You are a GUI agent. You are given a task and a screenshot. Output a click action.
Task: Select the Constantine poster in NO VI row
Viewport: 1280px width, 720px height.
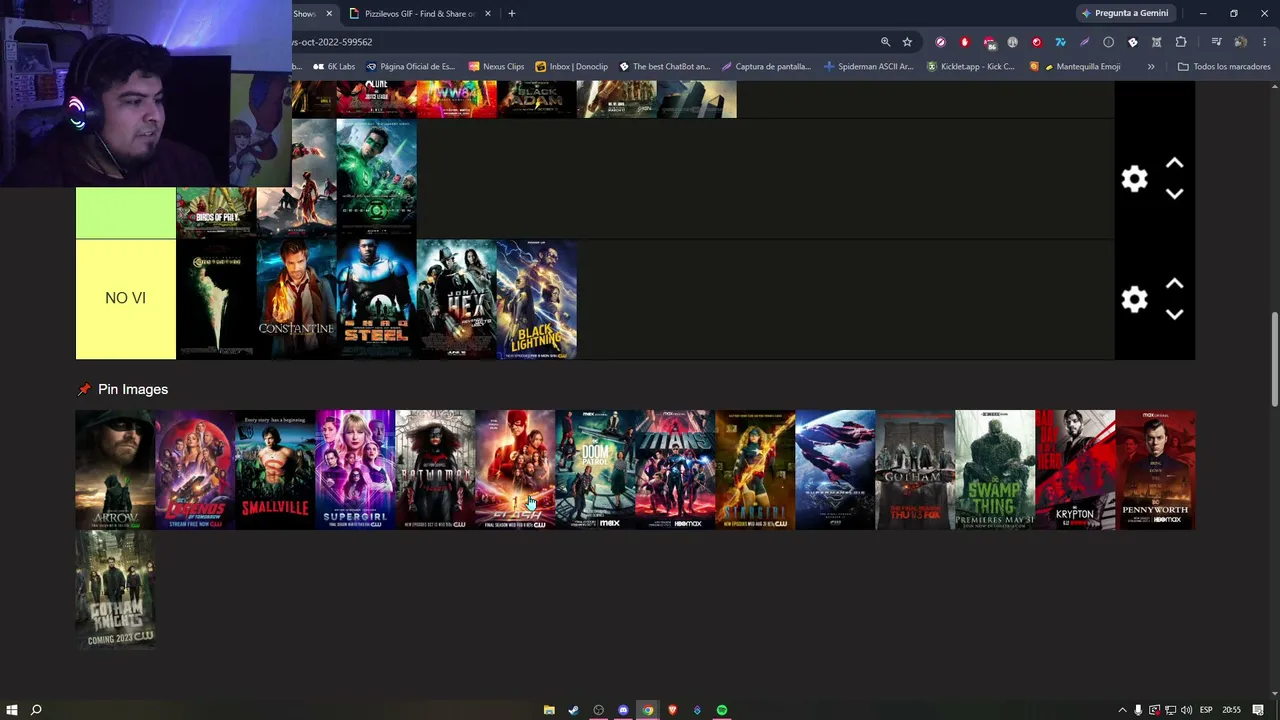pos(296,299)
